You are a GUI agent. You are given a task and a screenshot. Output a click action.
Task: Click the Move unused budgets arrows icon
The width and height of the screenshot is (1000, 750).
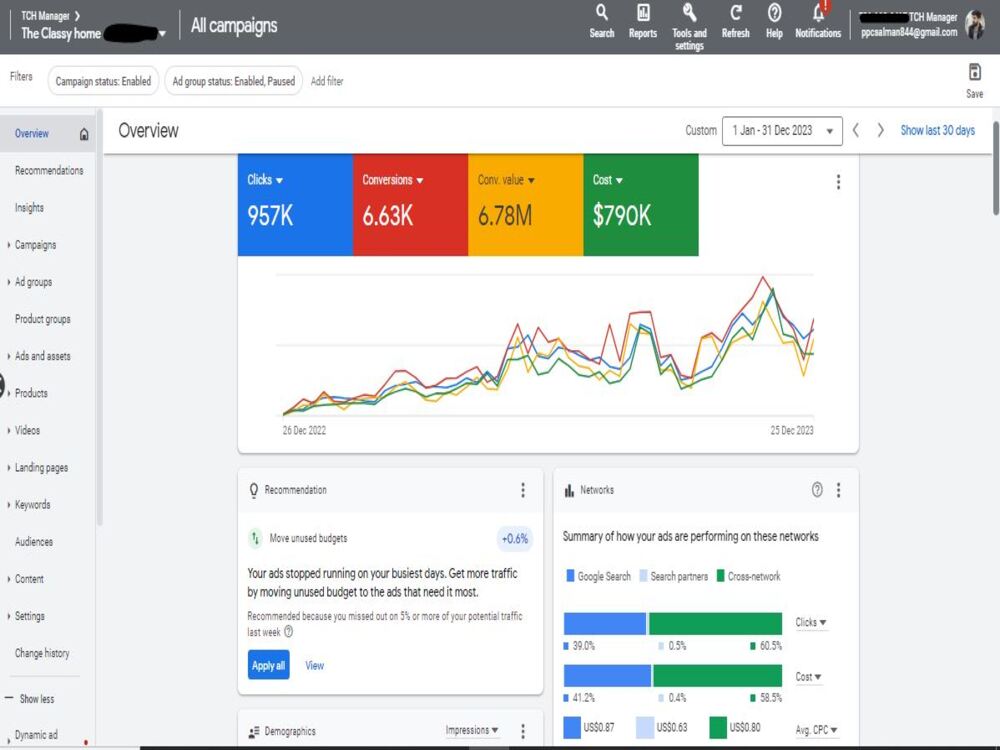[x=255, y=538]
